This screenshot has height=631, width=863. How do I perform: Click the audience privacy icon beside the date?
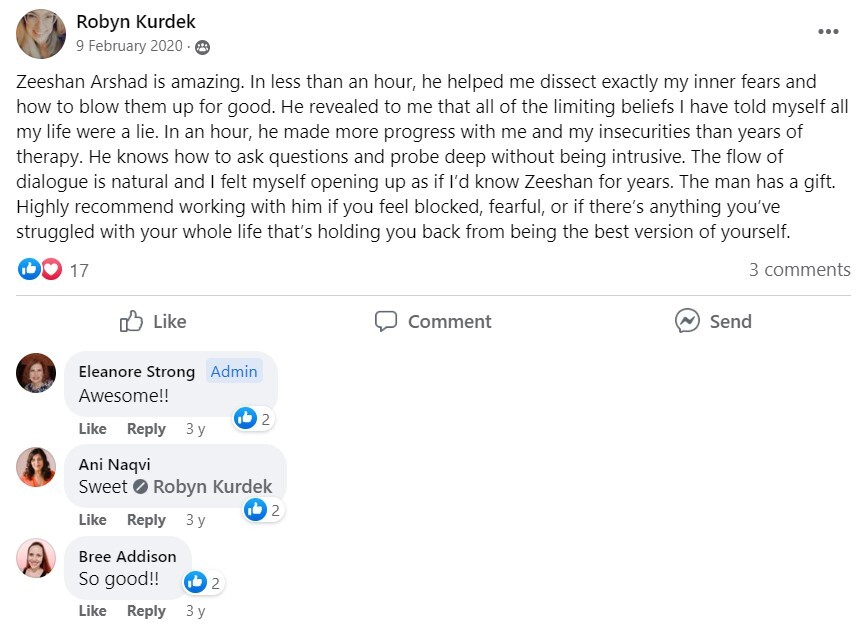[x=203, y=47]
